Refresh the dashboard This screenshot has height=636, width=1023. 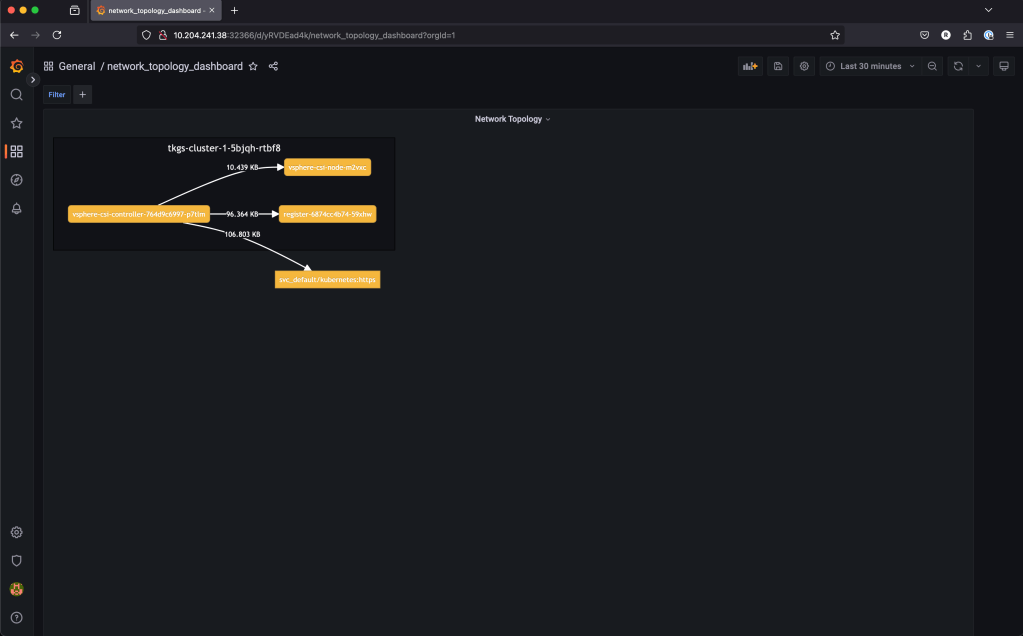(958, 66)
